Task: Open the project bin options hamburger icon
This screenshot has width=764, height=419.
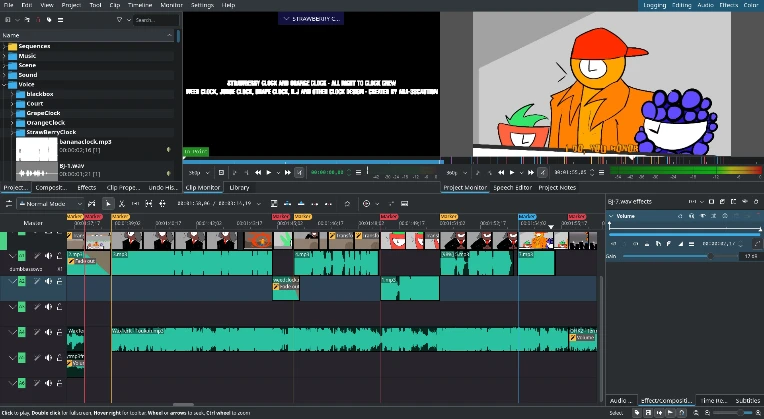Action: (60, 20)
